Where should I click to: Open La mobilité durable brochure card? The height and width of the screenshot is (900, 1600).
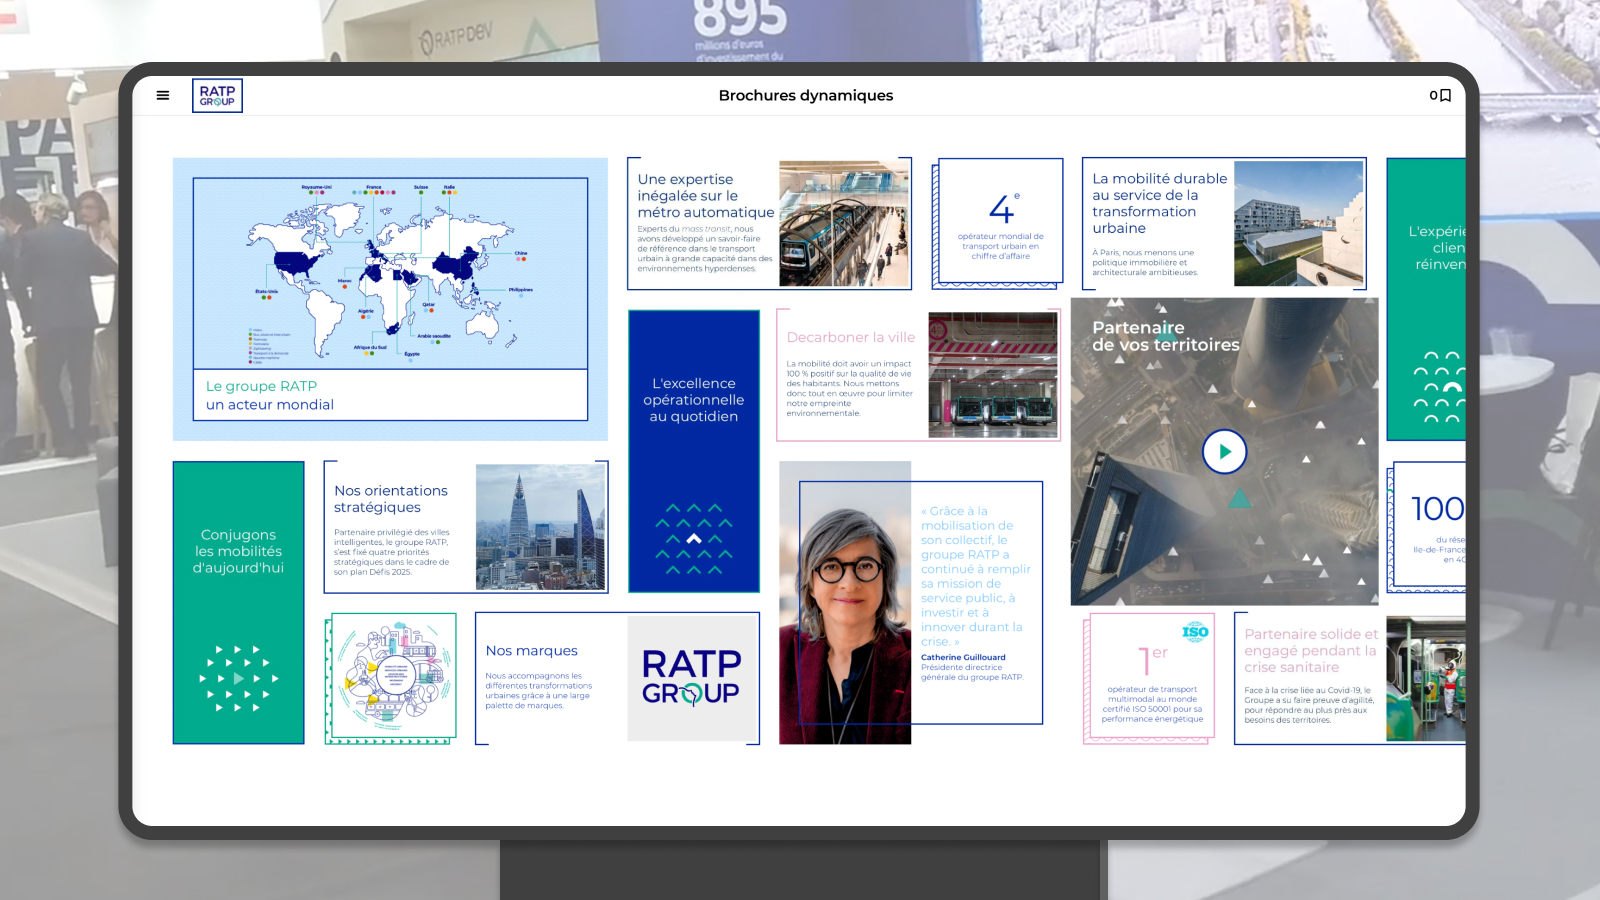(1224, 224)
